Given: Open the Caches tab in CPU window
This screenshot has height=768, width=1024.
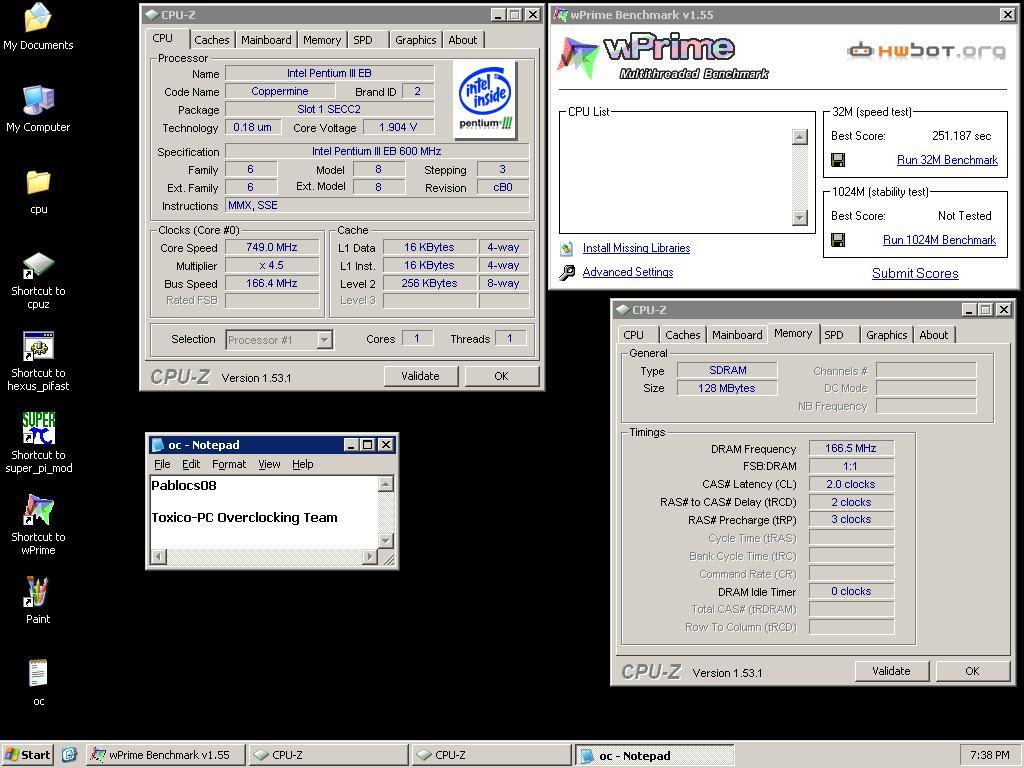Looking at the screenshot, I should pos(212,40).
